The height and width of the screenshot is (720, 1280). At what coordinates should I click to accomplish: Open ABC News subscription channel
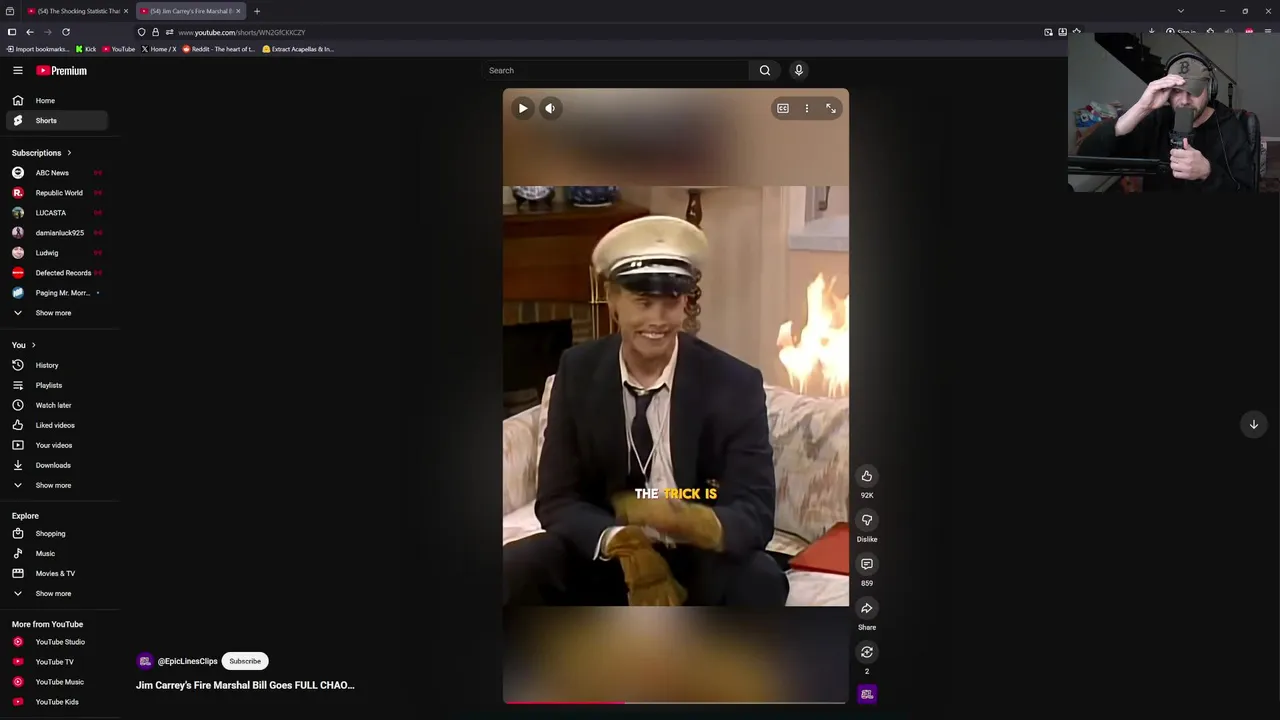(58, 173)
